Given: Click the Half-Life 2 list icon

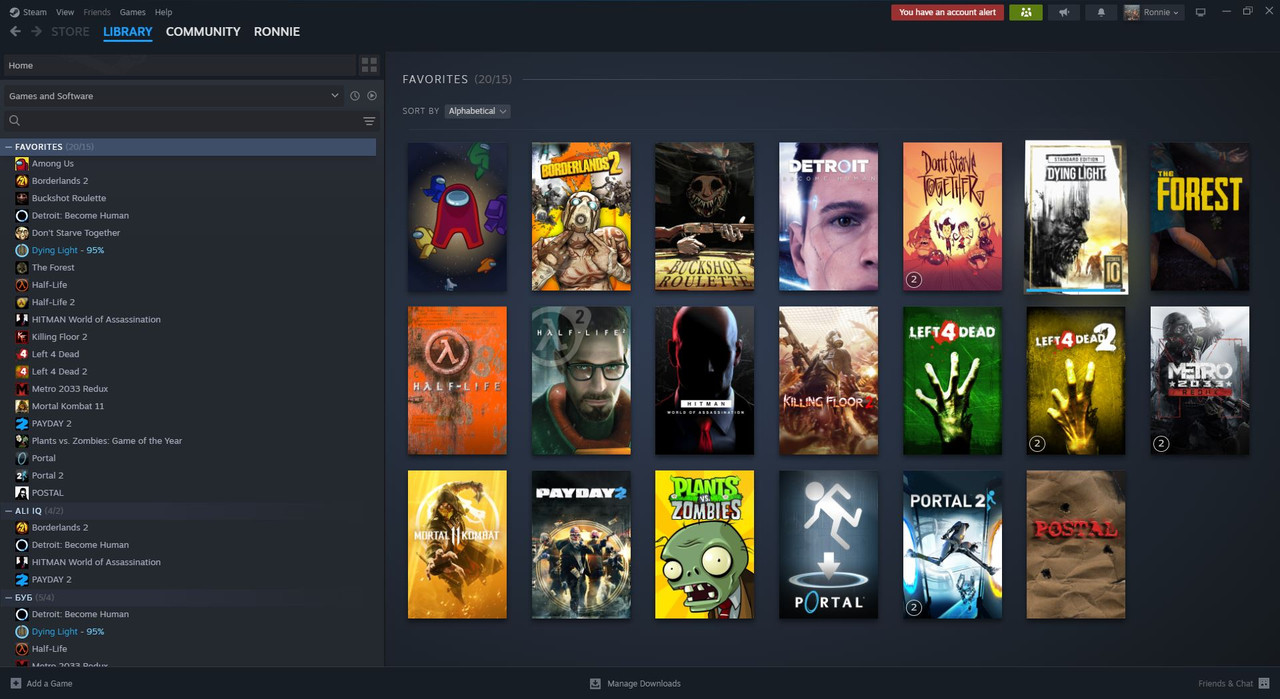Looking at the screenshot, I should (x=22, y=302).
